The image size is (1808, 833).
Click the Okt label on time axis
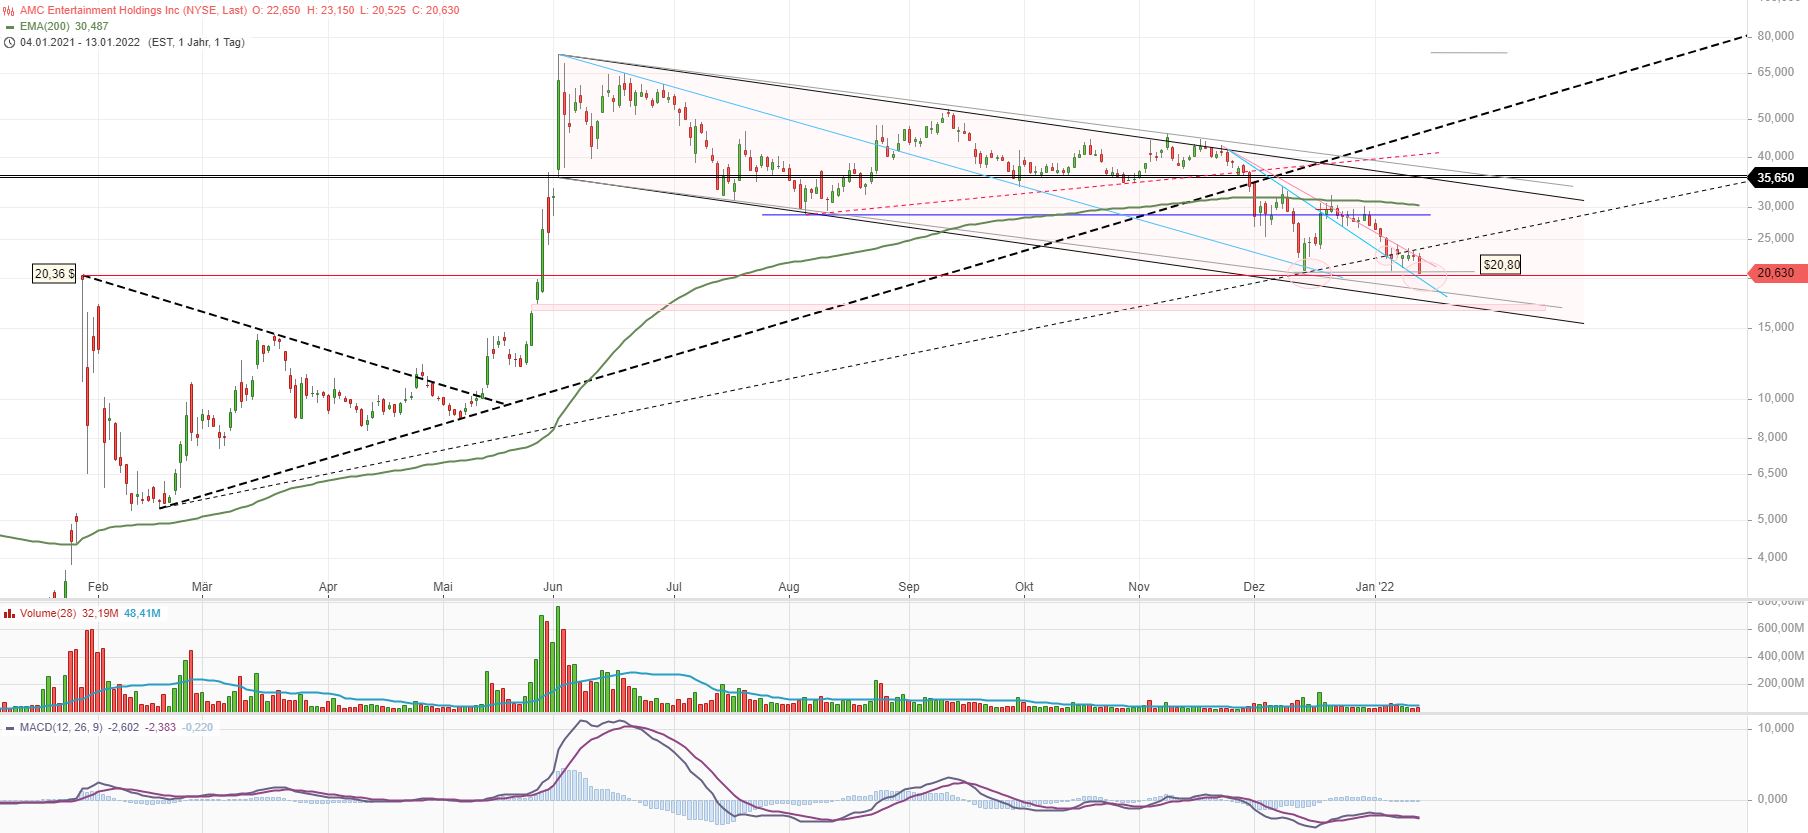coord(1024,587)
